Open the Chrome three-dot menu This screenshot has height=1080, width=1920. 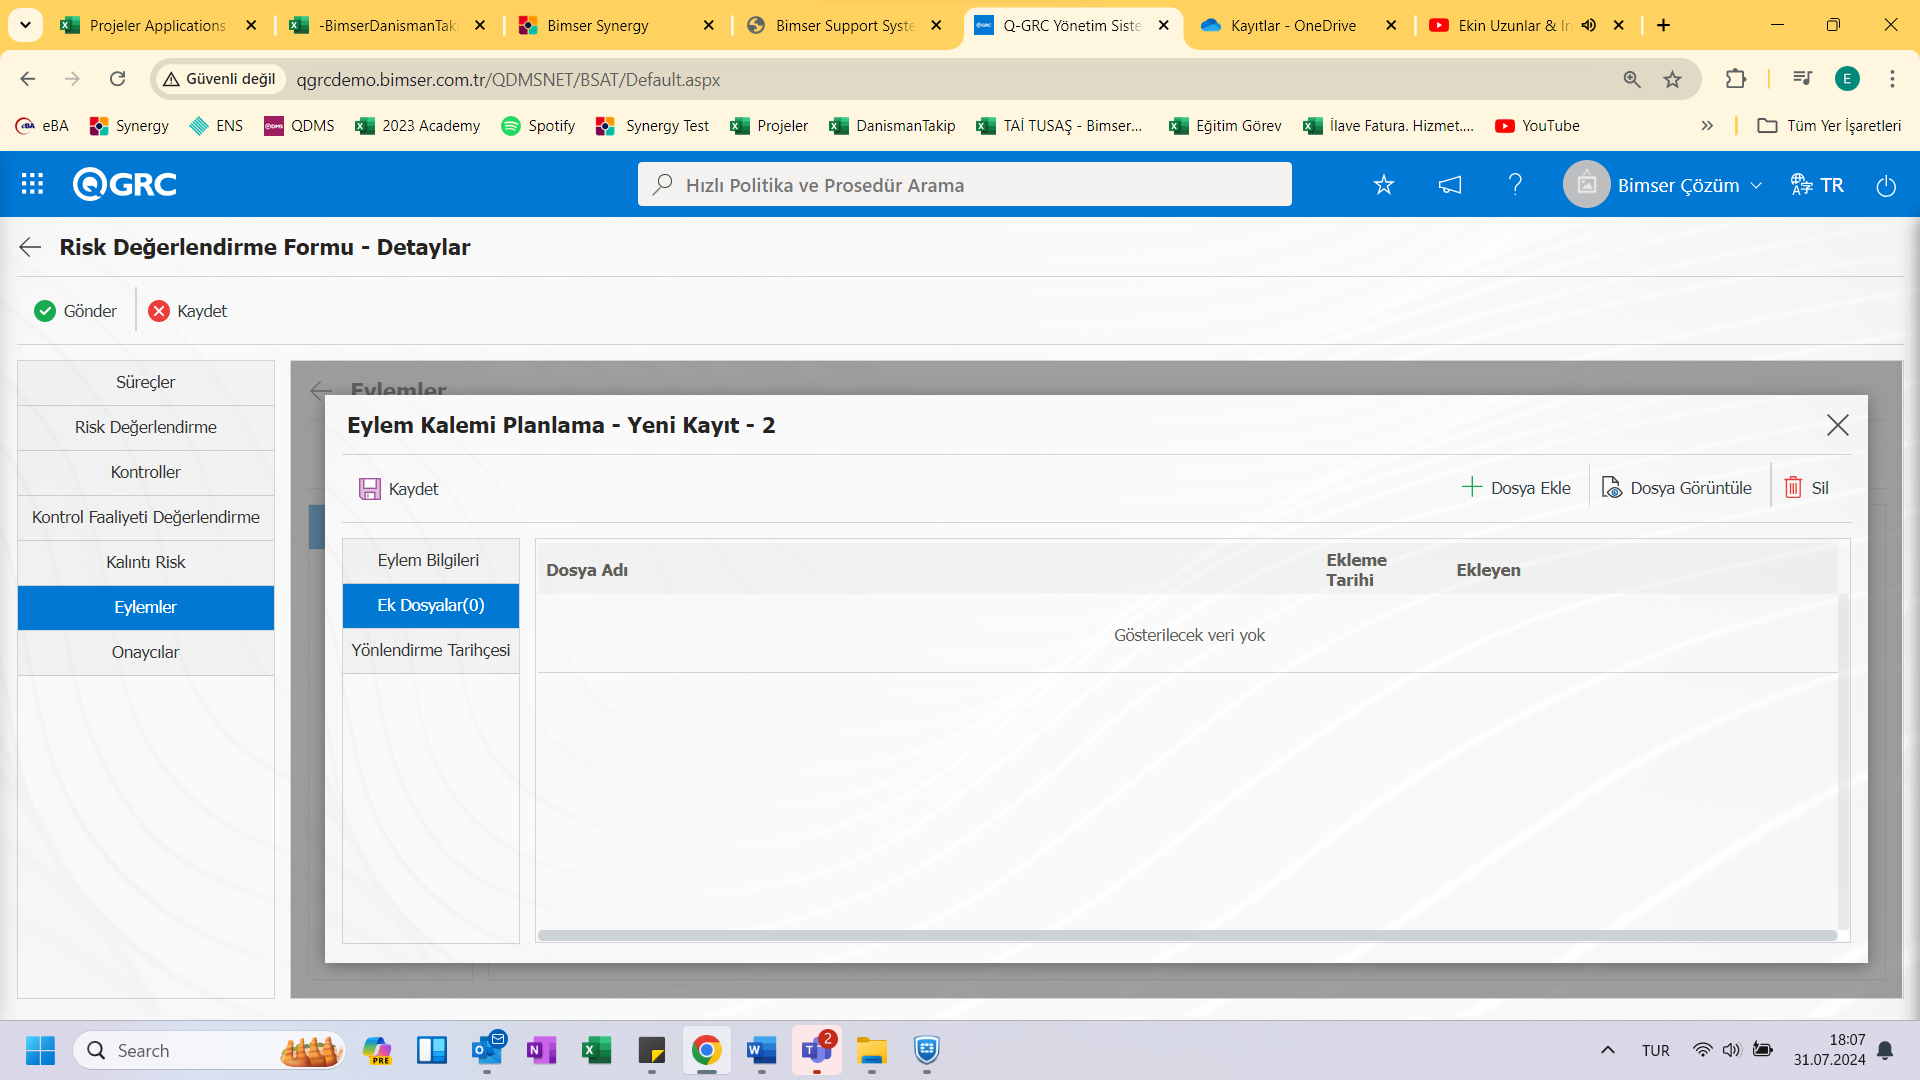[1892, 79]
